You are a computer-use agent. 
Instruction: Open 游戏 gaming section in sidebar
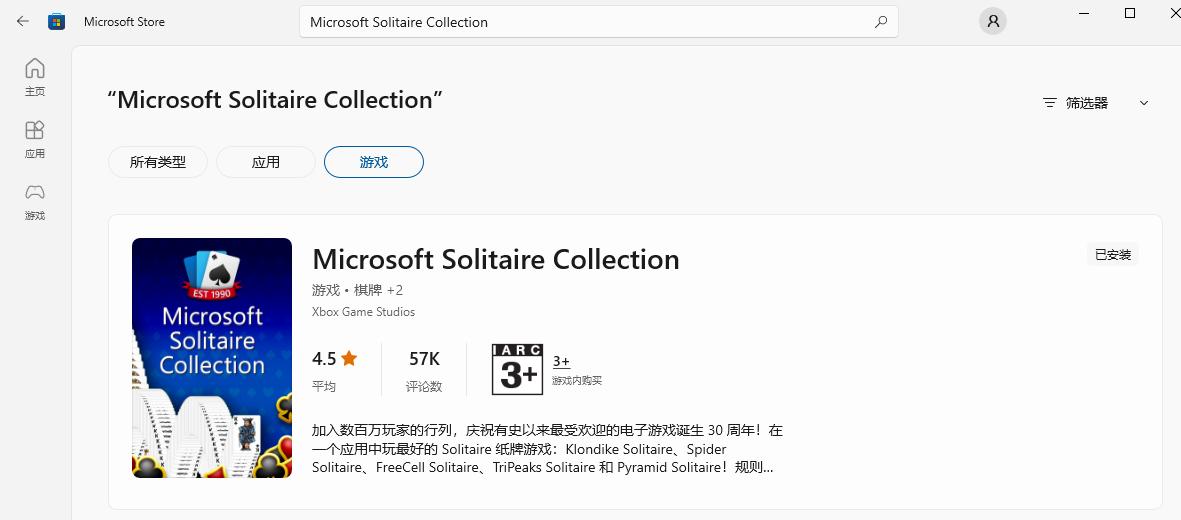(35, 201)
